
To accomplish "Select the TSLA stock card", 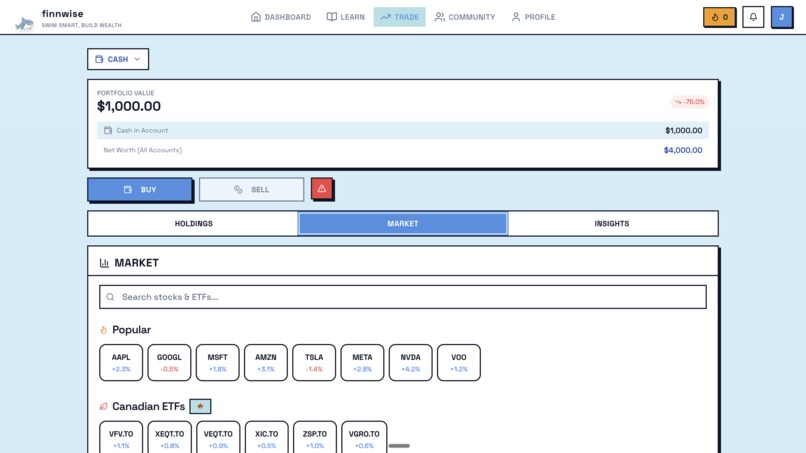I will point(314,363).
